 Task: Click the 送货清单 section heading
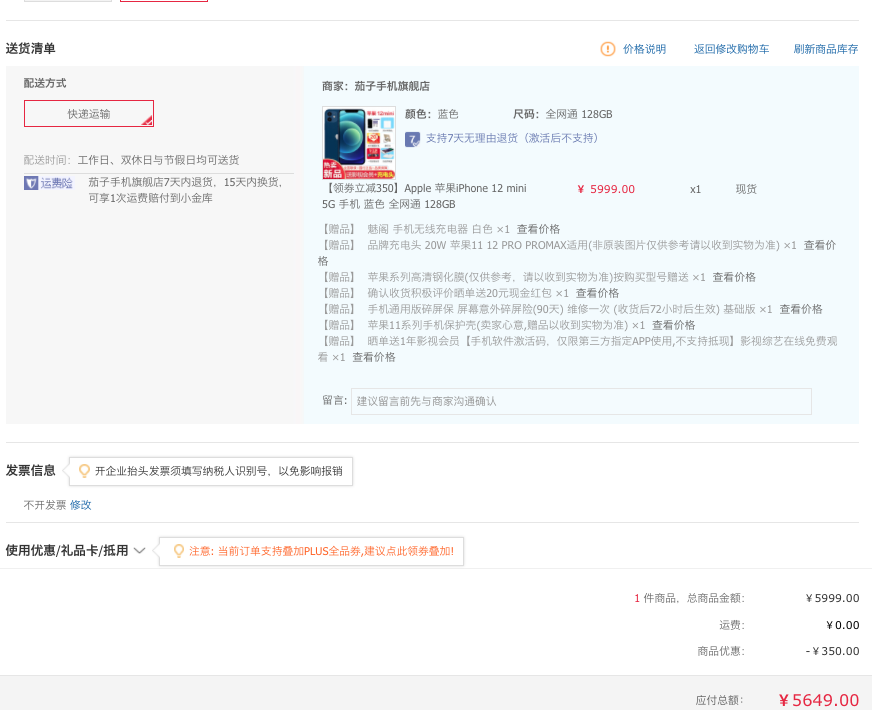[x=31, y=48]
